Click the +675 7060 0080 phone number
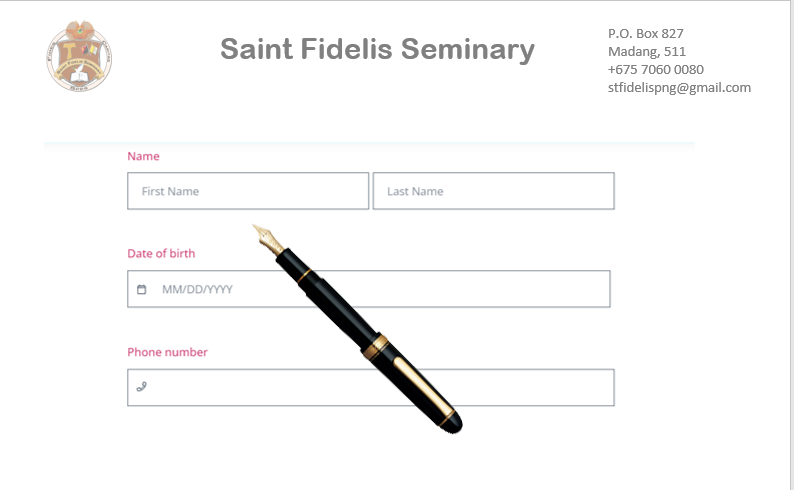The width and height of the screenshot is (794, 490). point(655,70)
